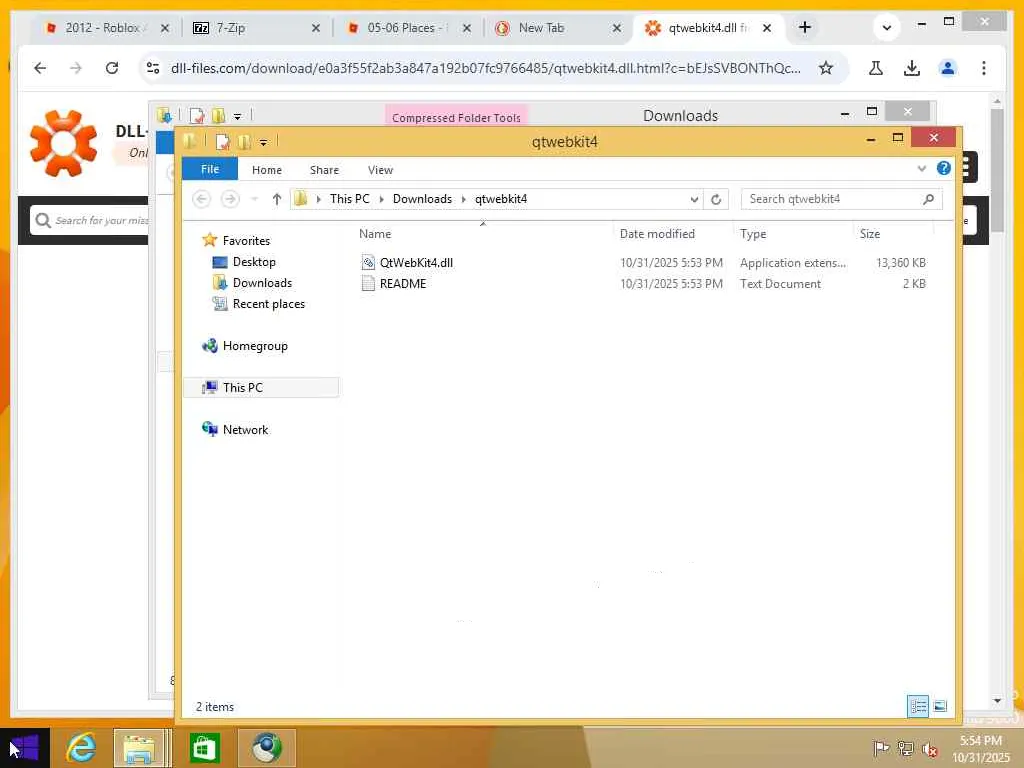
Task: Open Chrome tab search dropdown
Action: (x=886, y=27)
